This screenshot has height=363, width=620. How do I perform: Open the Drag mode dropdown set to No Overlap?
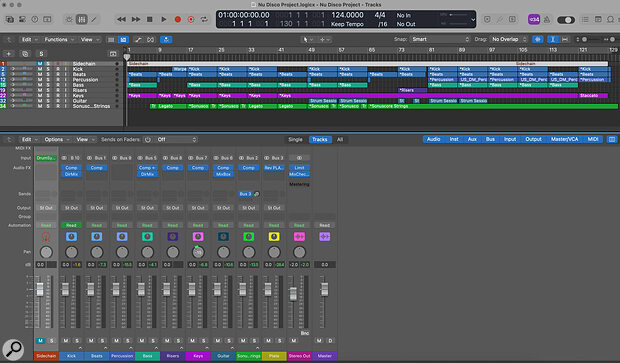[x=508, y=39]
